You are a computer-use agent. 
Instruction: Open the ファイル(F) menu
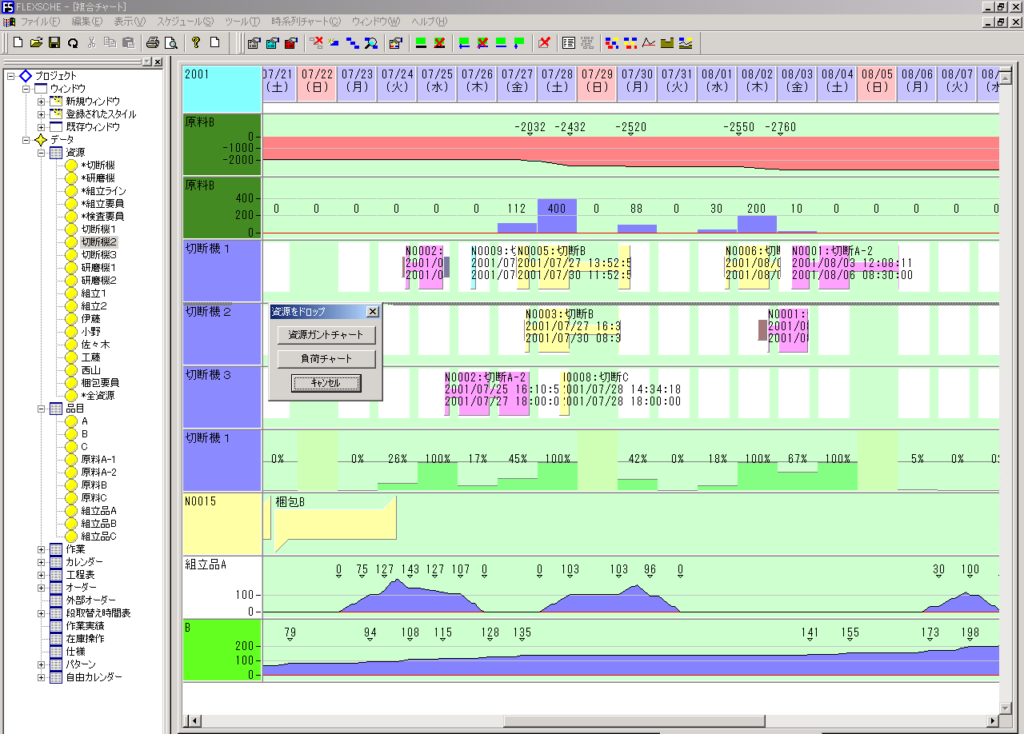pos(40,22)
